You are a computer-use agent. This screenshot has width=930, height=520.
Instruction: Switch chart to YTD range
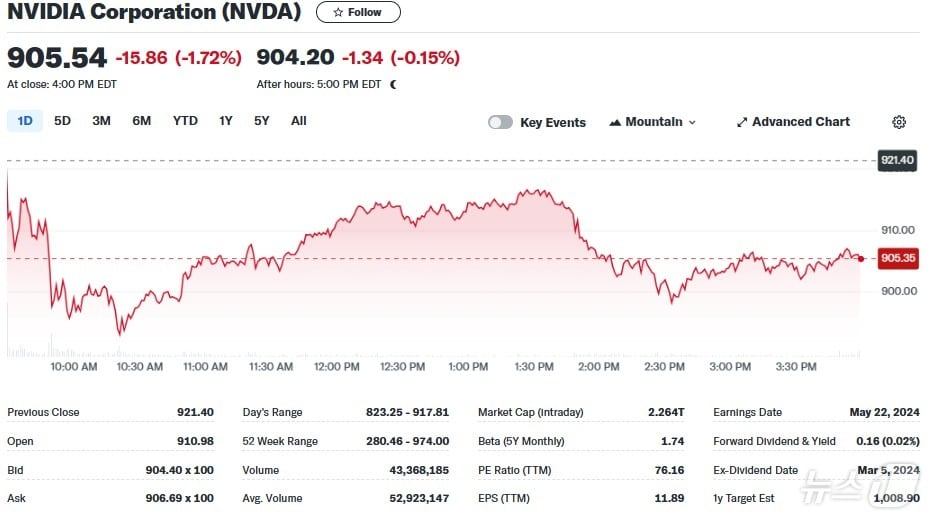[x=185, y=121]
